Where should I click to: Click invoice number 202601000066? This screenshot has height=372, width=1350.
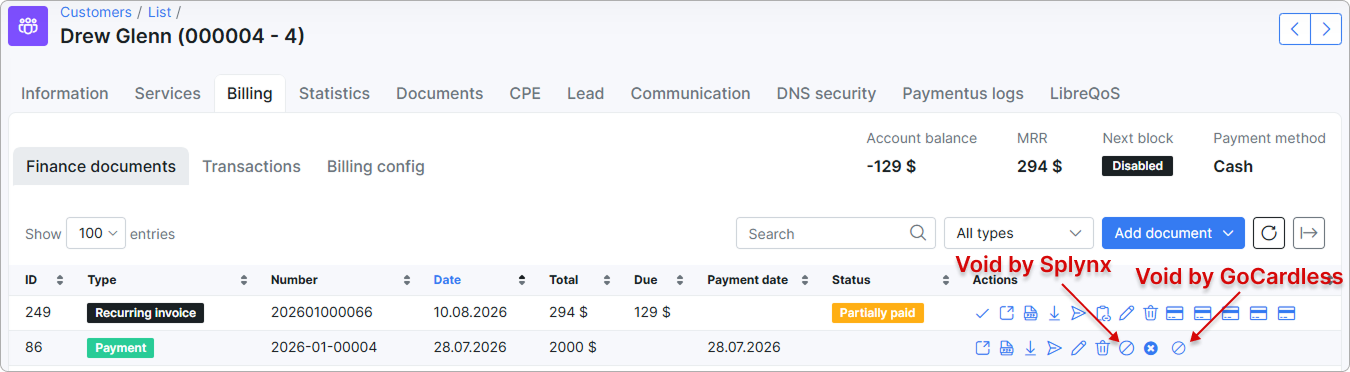click(322, 313)
